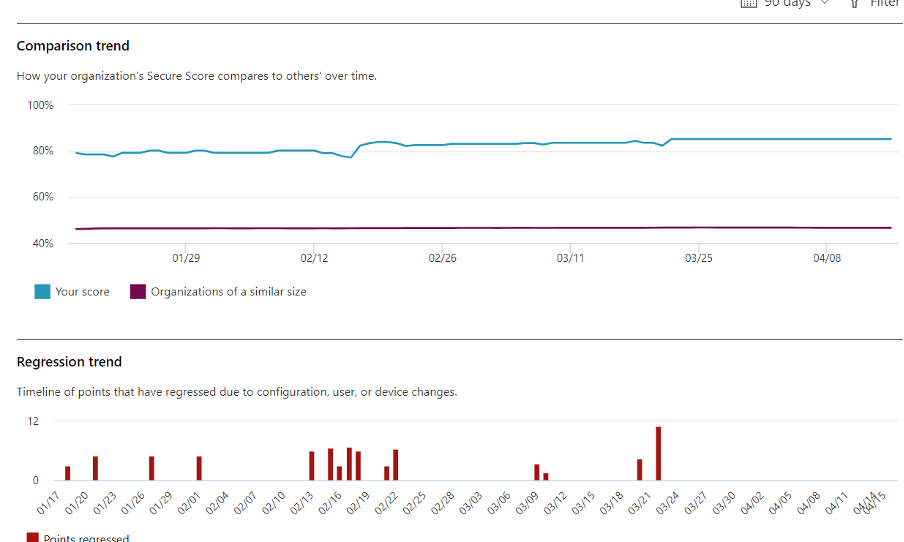Screen dimensions: 904x542
Task: Toggle the Points regressed legend label
Action: [86, 538]
